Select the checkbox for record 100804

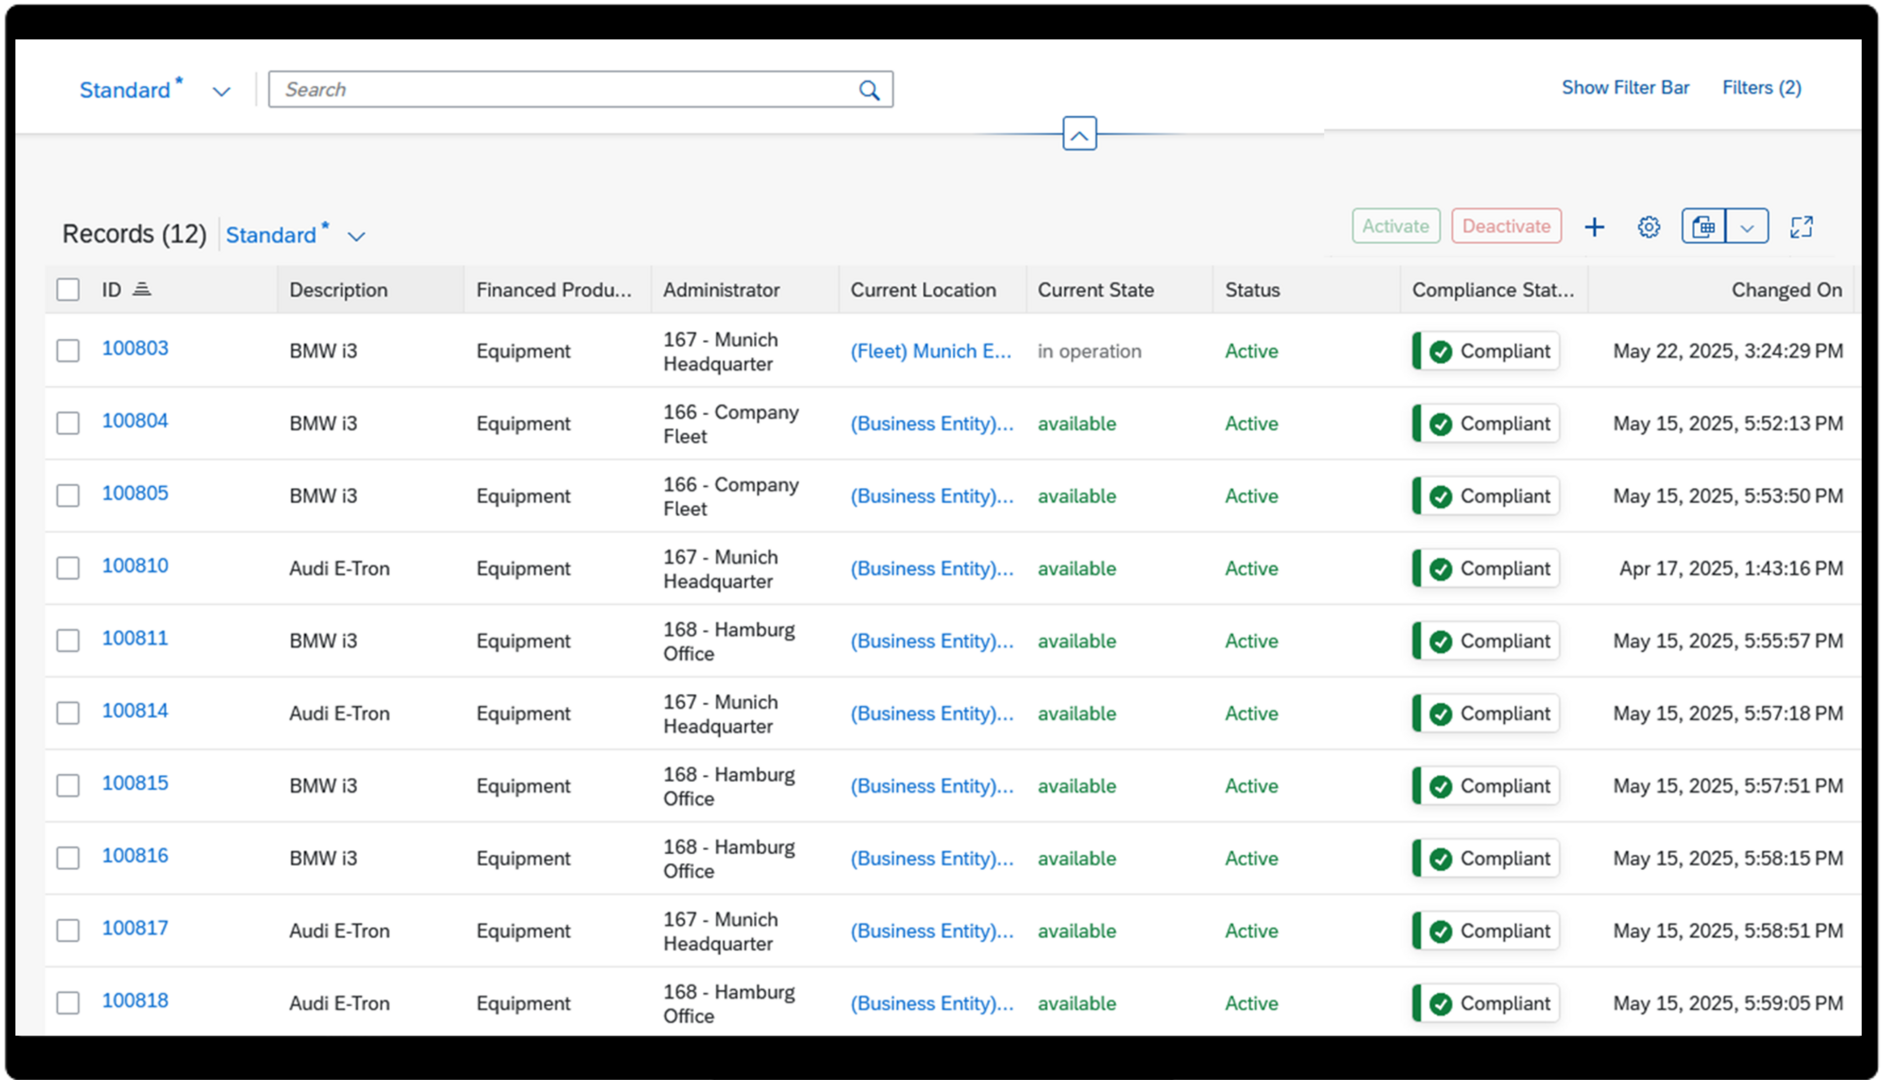(x=68, y=423)
